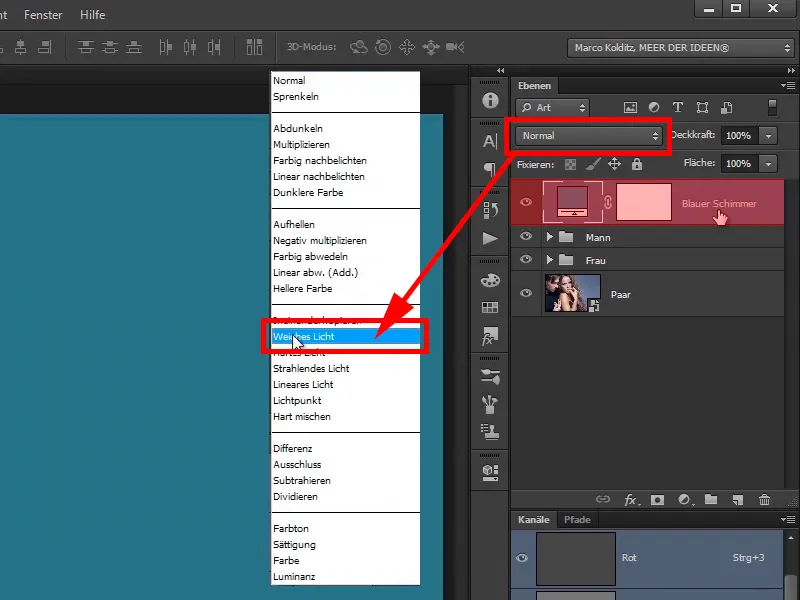Click the 3D roll mode icon
Viewport: 800px width, 600px height.
[383, 47]
